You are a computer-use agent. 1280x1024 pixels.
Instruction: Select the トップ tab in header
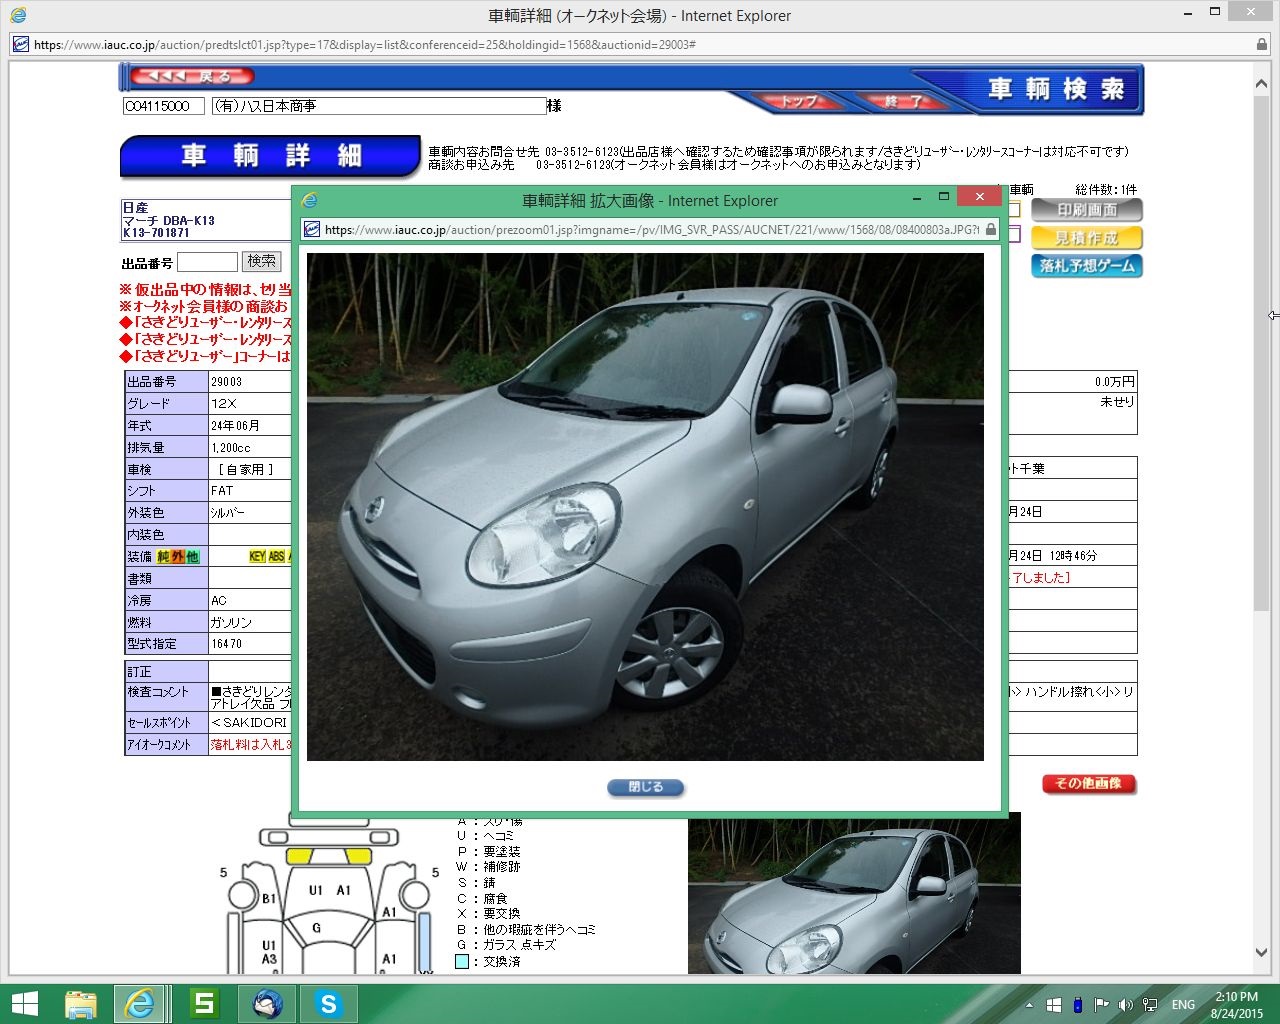(797, 101)
